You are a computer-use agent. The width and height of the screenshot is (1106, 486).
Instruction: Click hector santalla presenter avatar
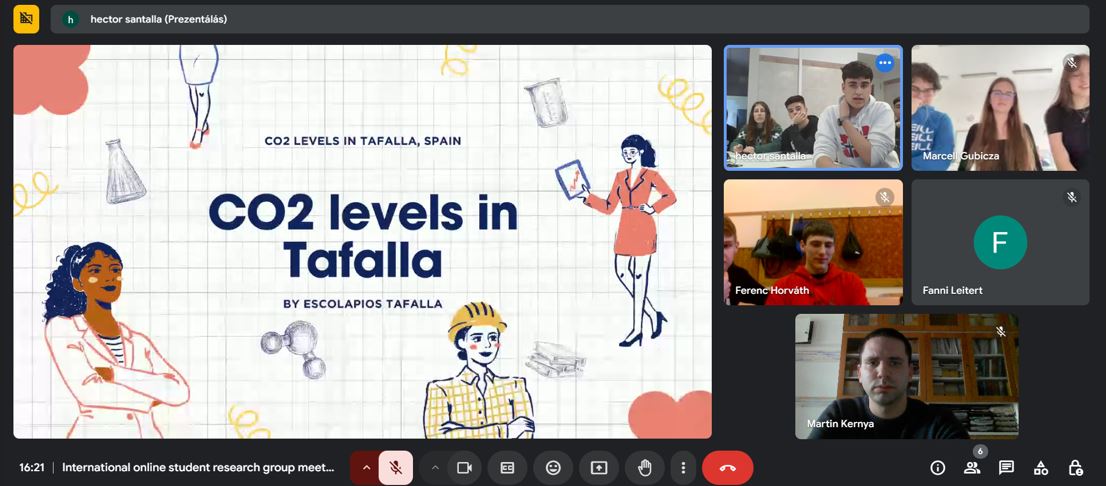[x=70, y=20]
